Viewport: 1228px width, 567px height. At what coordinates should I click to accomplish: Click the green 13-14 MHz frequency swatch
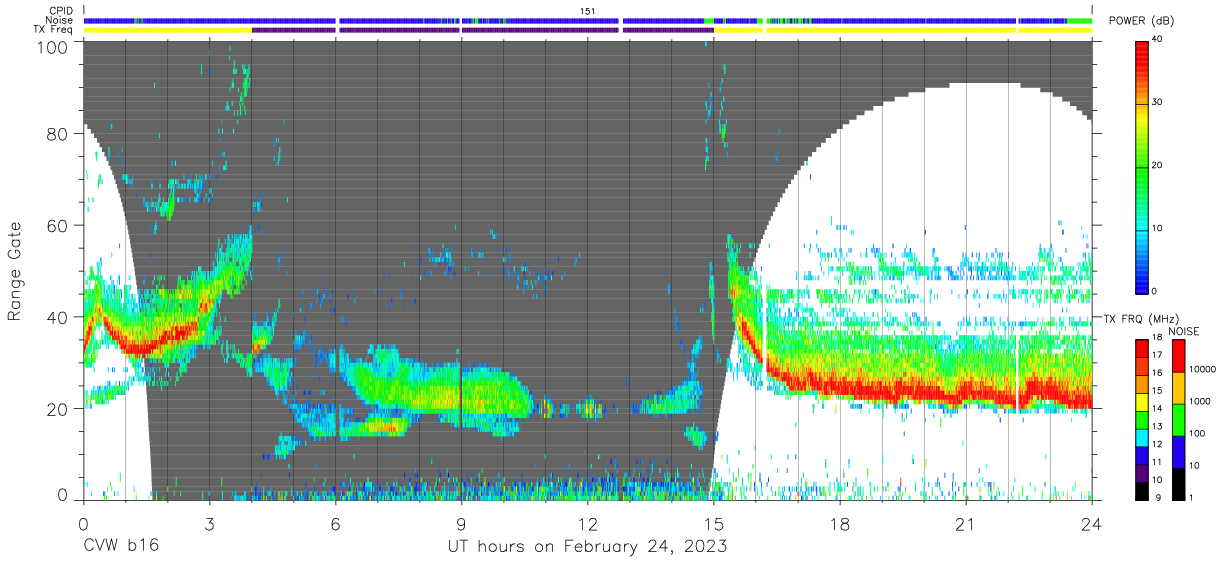coord(1142,419)
